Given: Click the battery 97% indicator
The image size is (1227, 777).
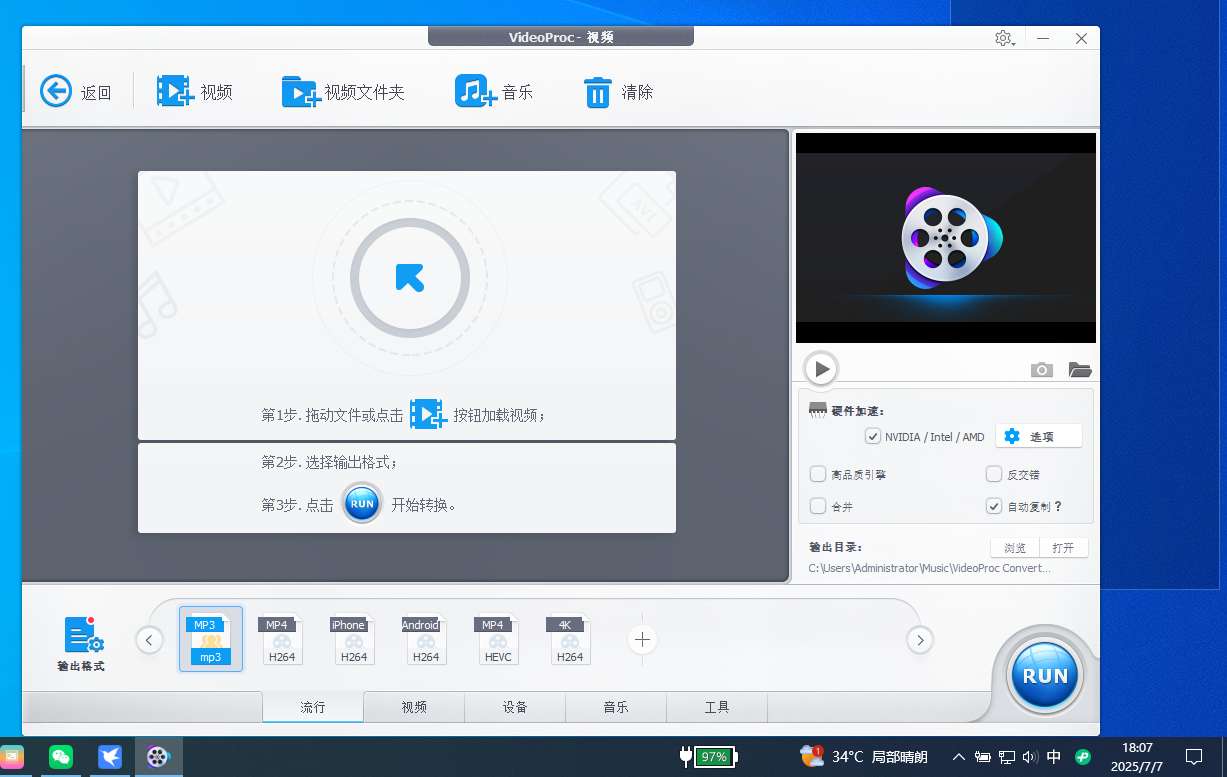Looking at the screenshot, I should coord(708,757).
